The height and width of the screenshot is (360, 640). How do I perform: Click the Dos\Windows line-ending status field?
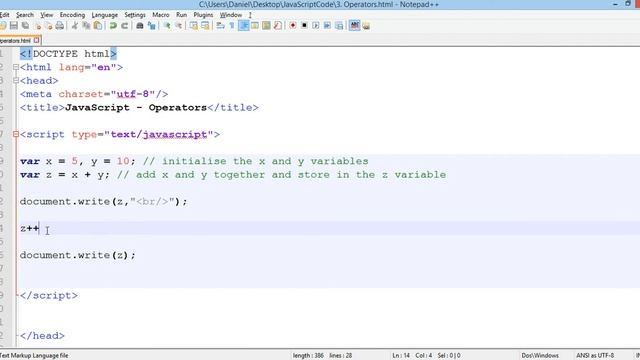point(540,356)
